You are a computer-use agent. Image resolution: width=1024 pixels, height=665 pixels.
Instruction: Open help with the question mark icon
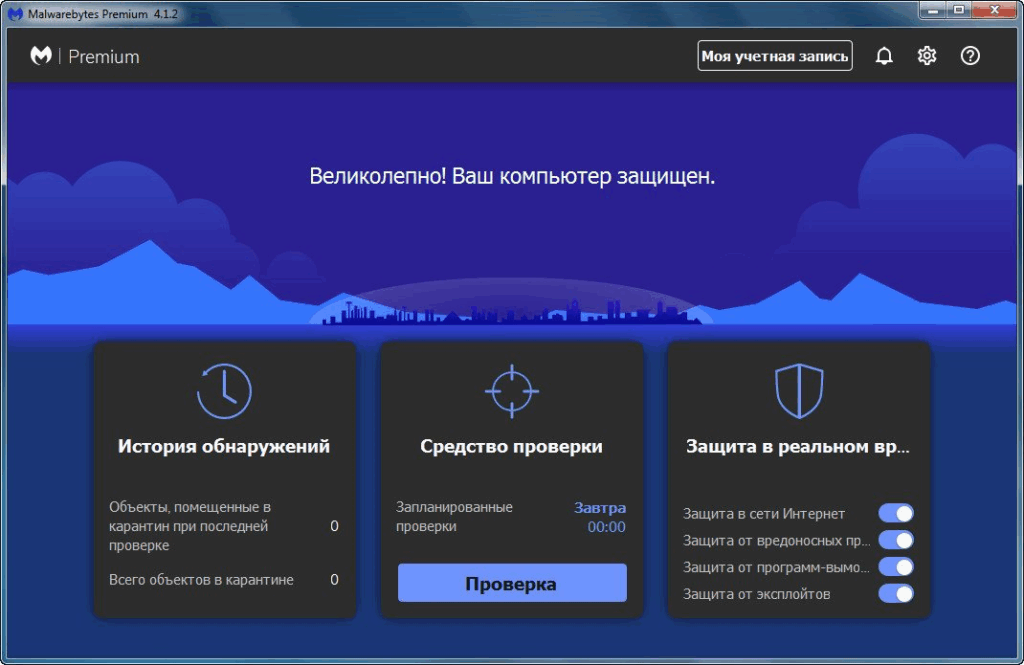point(969,56)
